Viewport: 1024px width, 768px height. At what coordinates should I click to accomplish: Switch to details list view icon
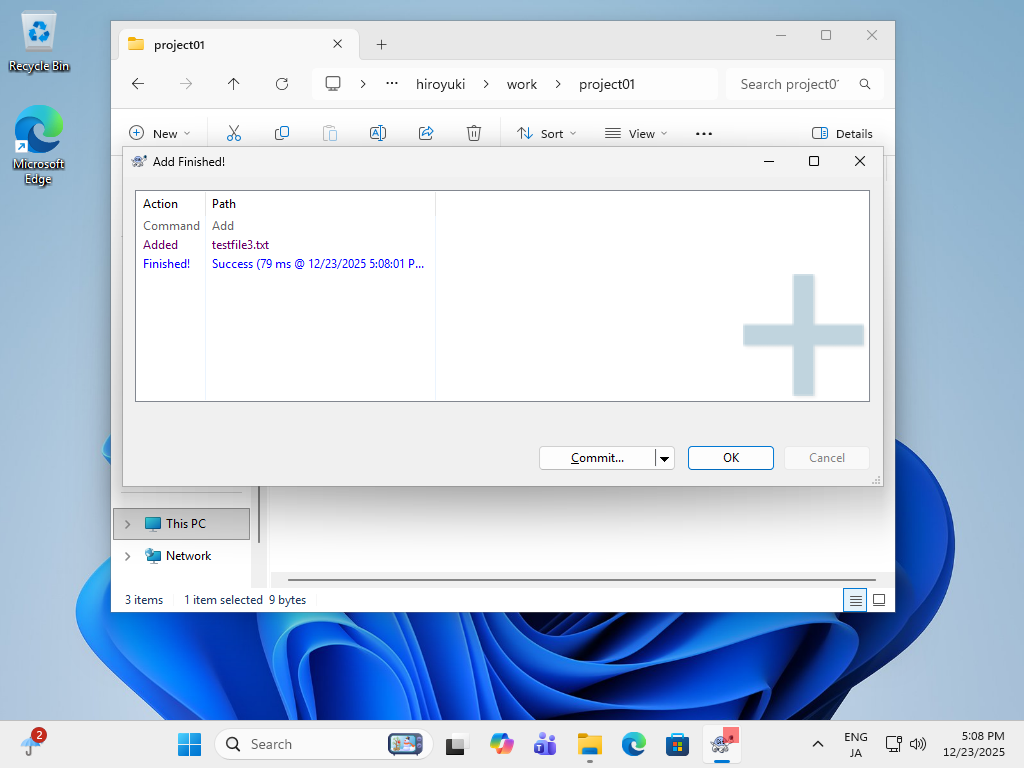[x=855, y=600]
